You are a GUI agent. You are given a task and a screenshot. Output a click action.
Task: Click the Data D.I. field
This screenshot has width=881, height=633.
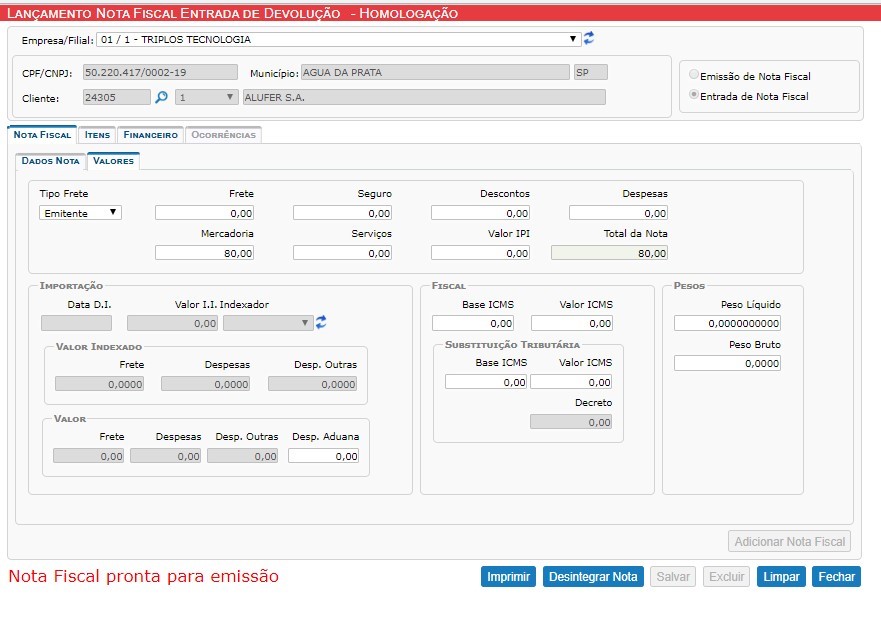[x=76, y=323]
